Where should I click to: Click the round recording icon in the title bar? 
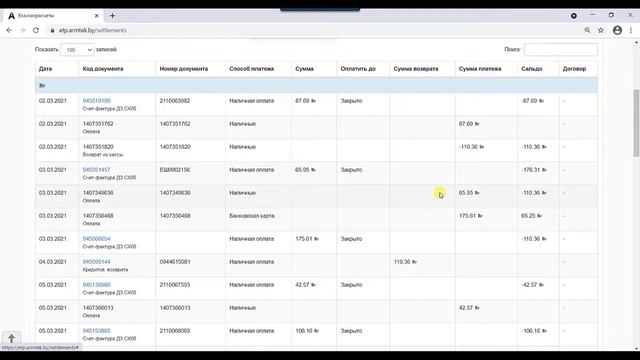tap(574, 16)
